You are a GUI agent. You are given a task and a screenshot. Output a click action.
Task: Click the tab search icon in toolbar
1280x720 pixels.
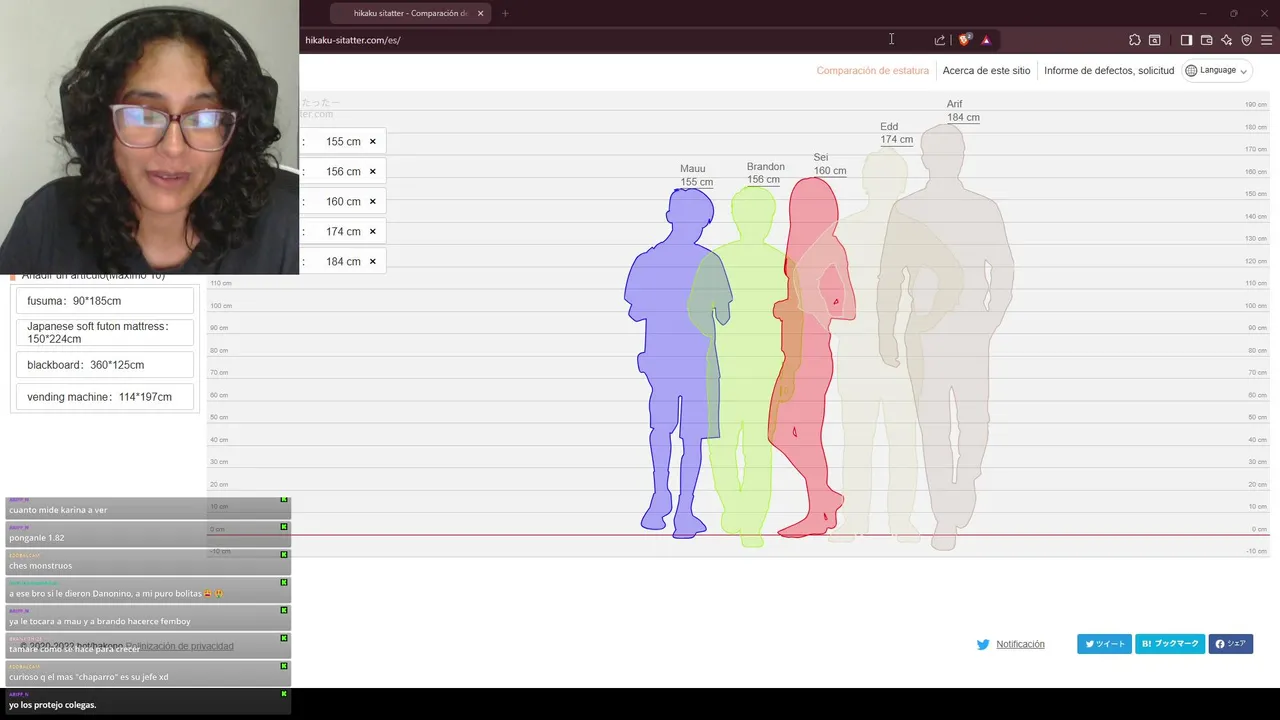pyautogui.click(x=1154, y=40)
